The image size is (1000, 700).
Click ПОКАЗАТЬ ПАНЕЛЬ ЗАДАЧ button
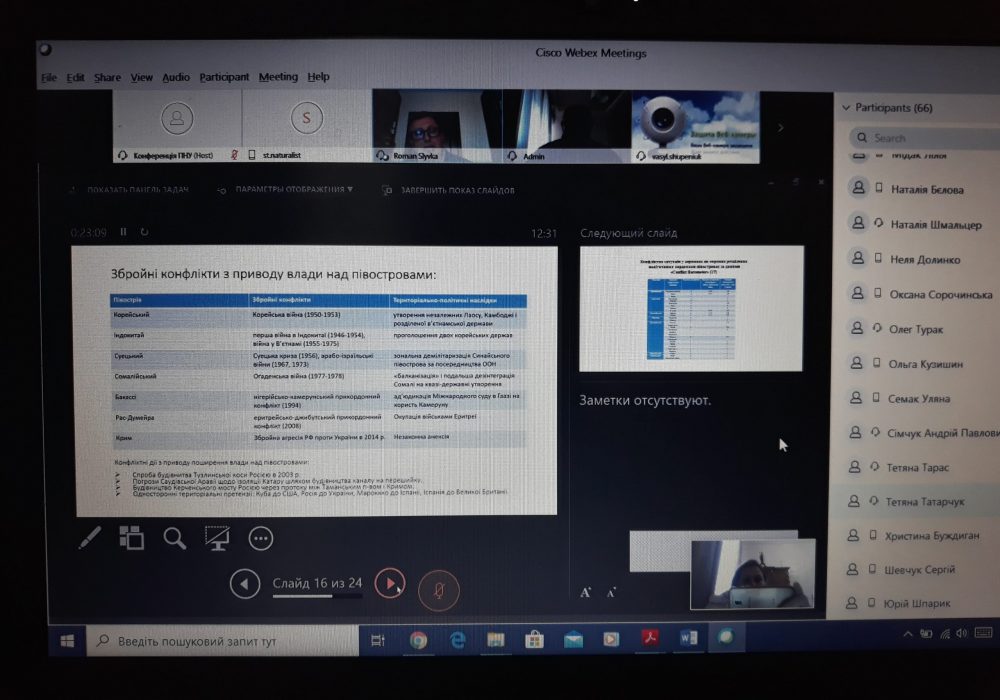pyautogui.click(x=130, y=189)
